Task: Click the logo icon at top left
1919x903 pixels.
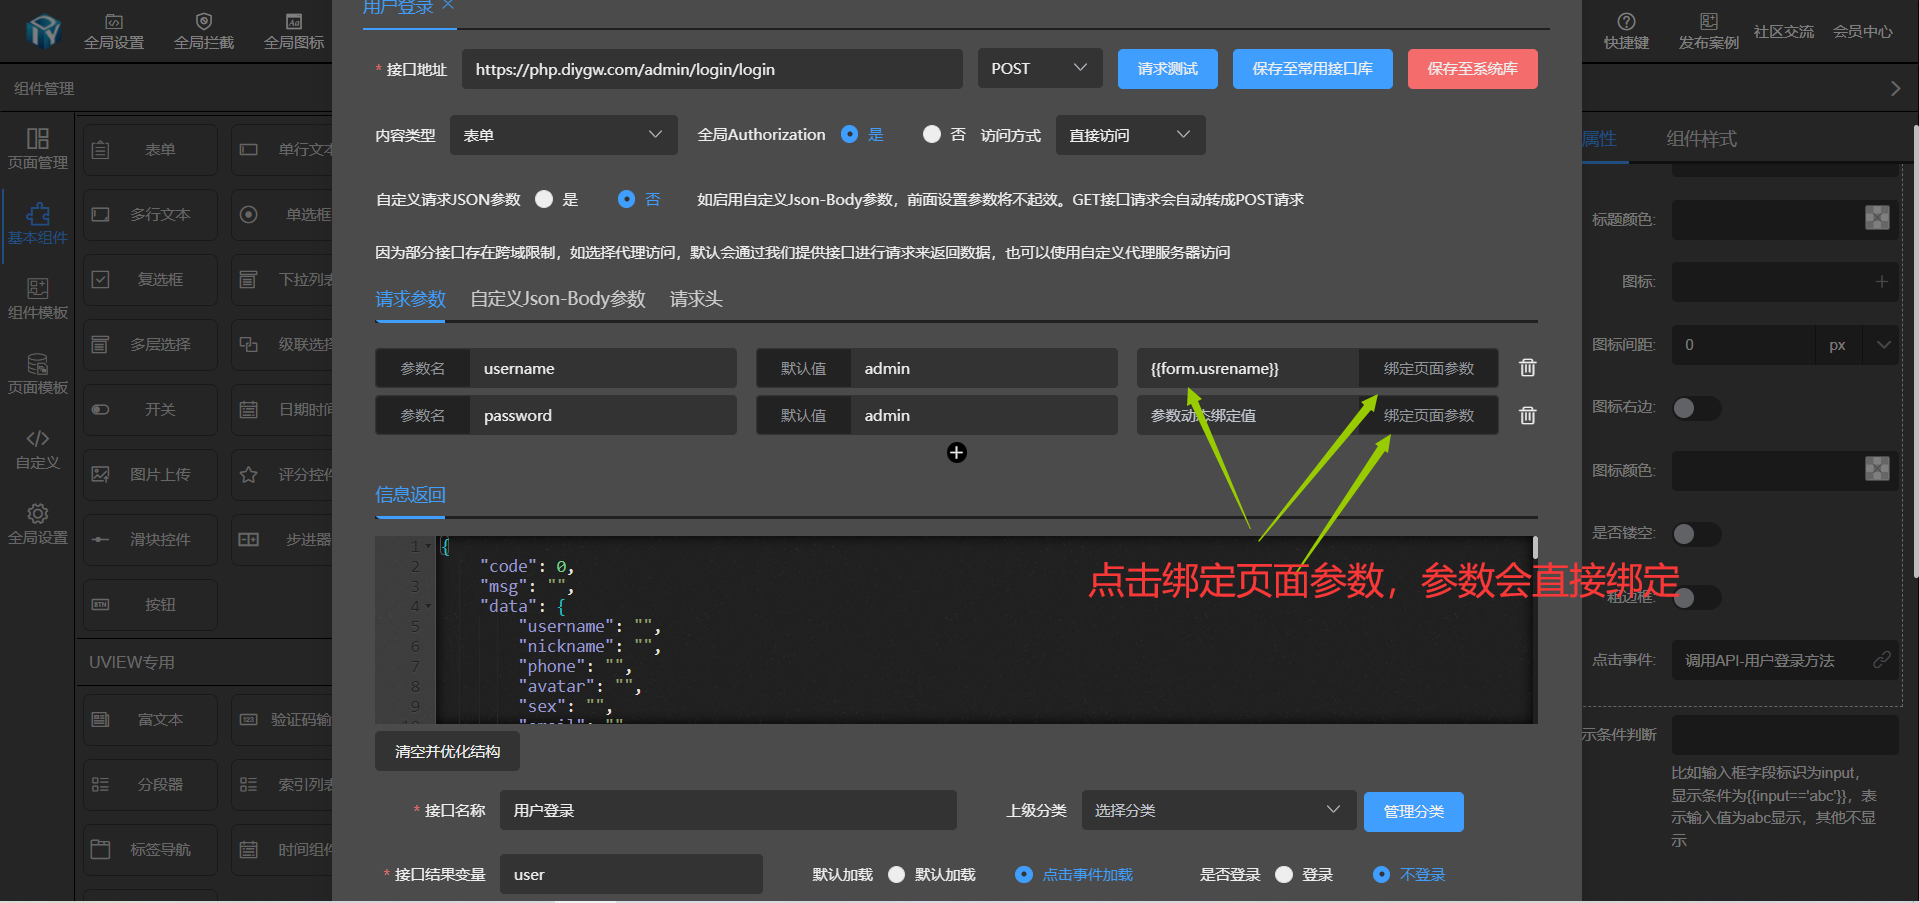Action: pos(43,32)
